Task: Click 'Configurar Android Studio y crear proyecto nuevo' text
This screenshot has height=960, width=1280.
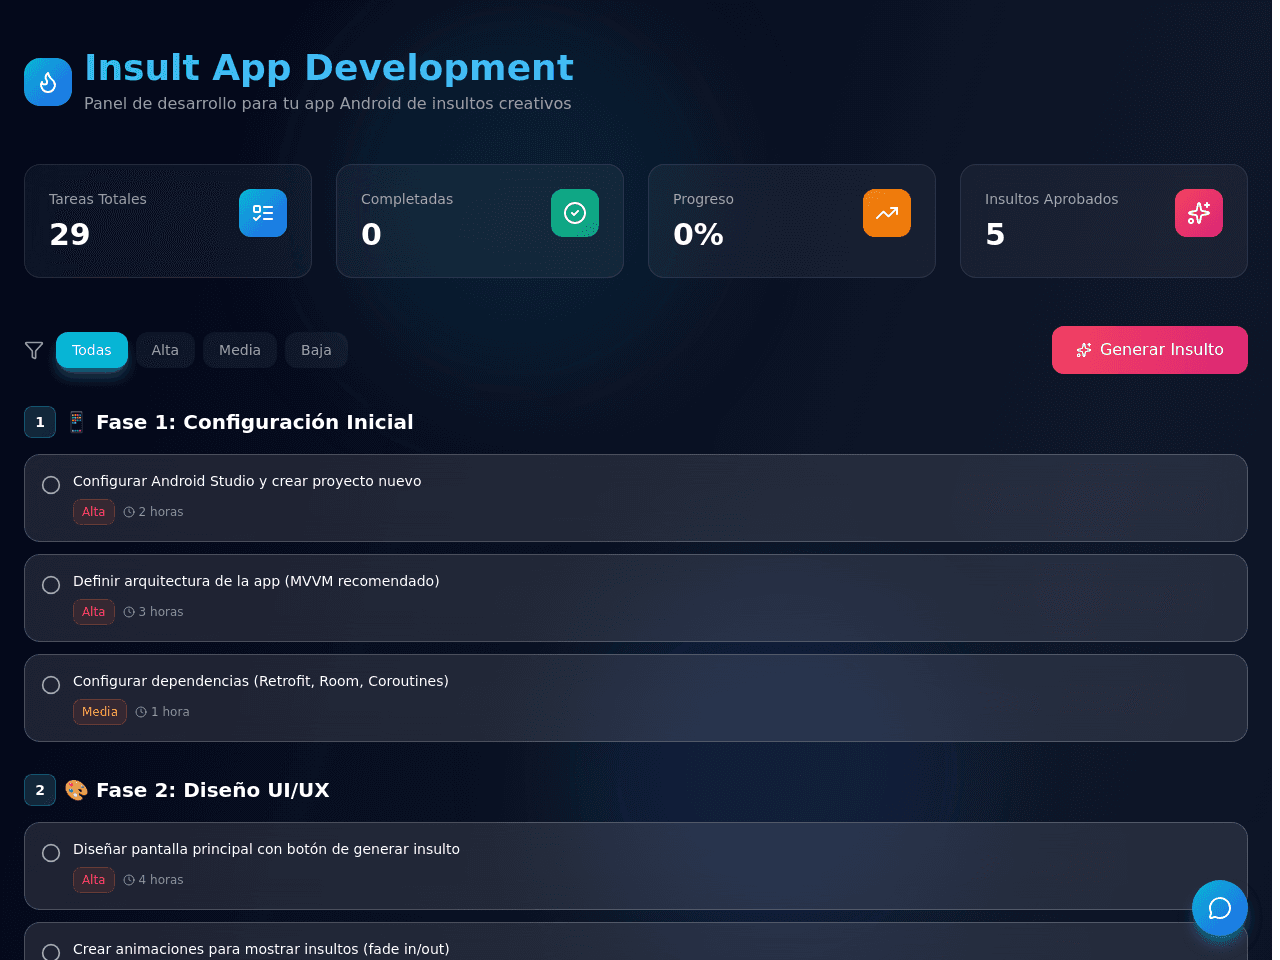Action: pos(247,481)
